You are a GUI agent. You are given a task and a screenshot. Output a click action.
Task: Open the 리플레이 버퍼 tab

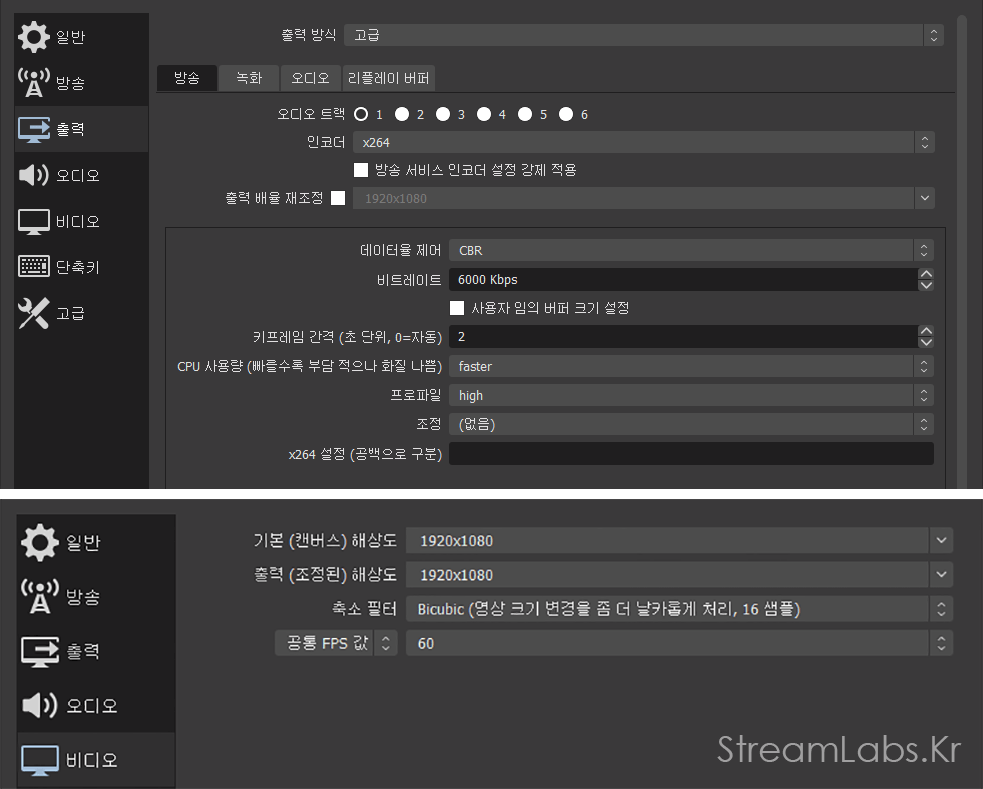pyautogui.click(x=388, y=78)
